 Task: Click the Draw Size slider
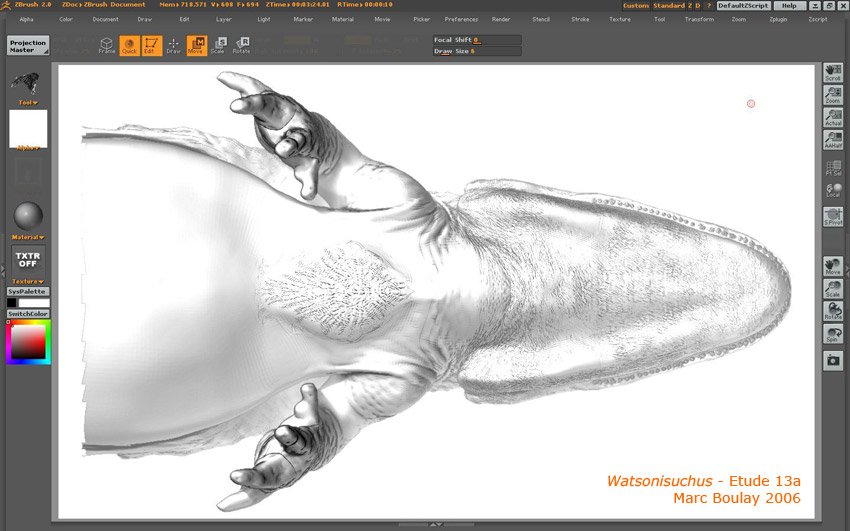477,51
